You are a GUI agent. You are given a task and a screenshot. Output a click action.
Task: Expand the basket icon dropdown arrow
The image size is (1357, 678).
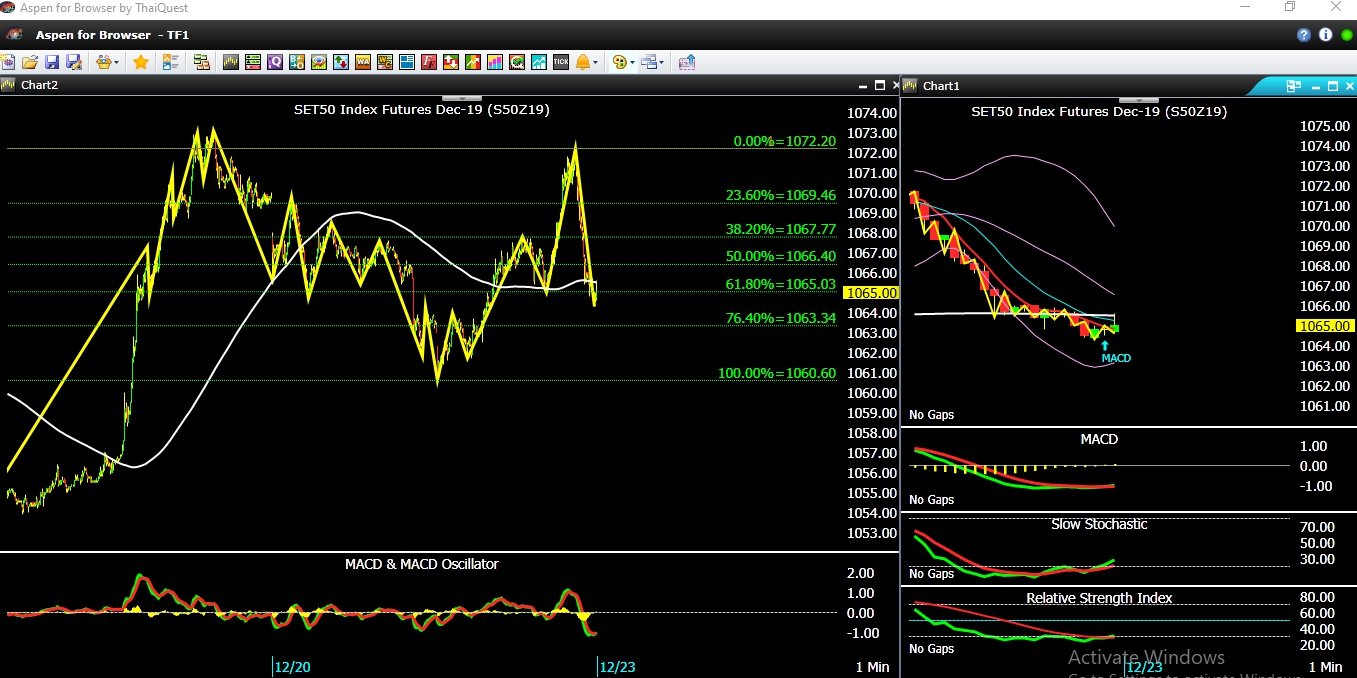[x=117, y=63]
